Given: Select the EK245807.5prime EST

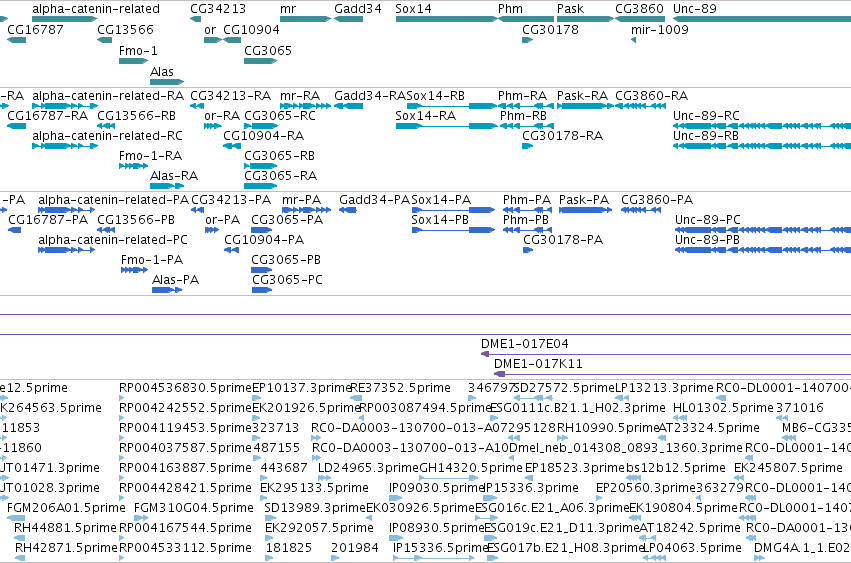Looking at the screenshot, I should click(x=740, y=478).
